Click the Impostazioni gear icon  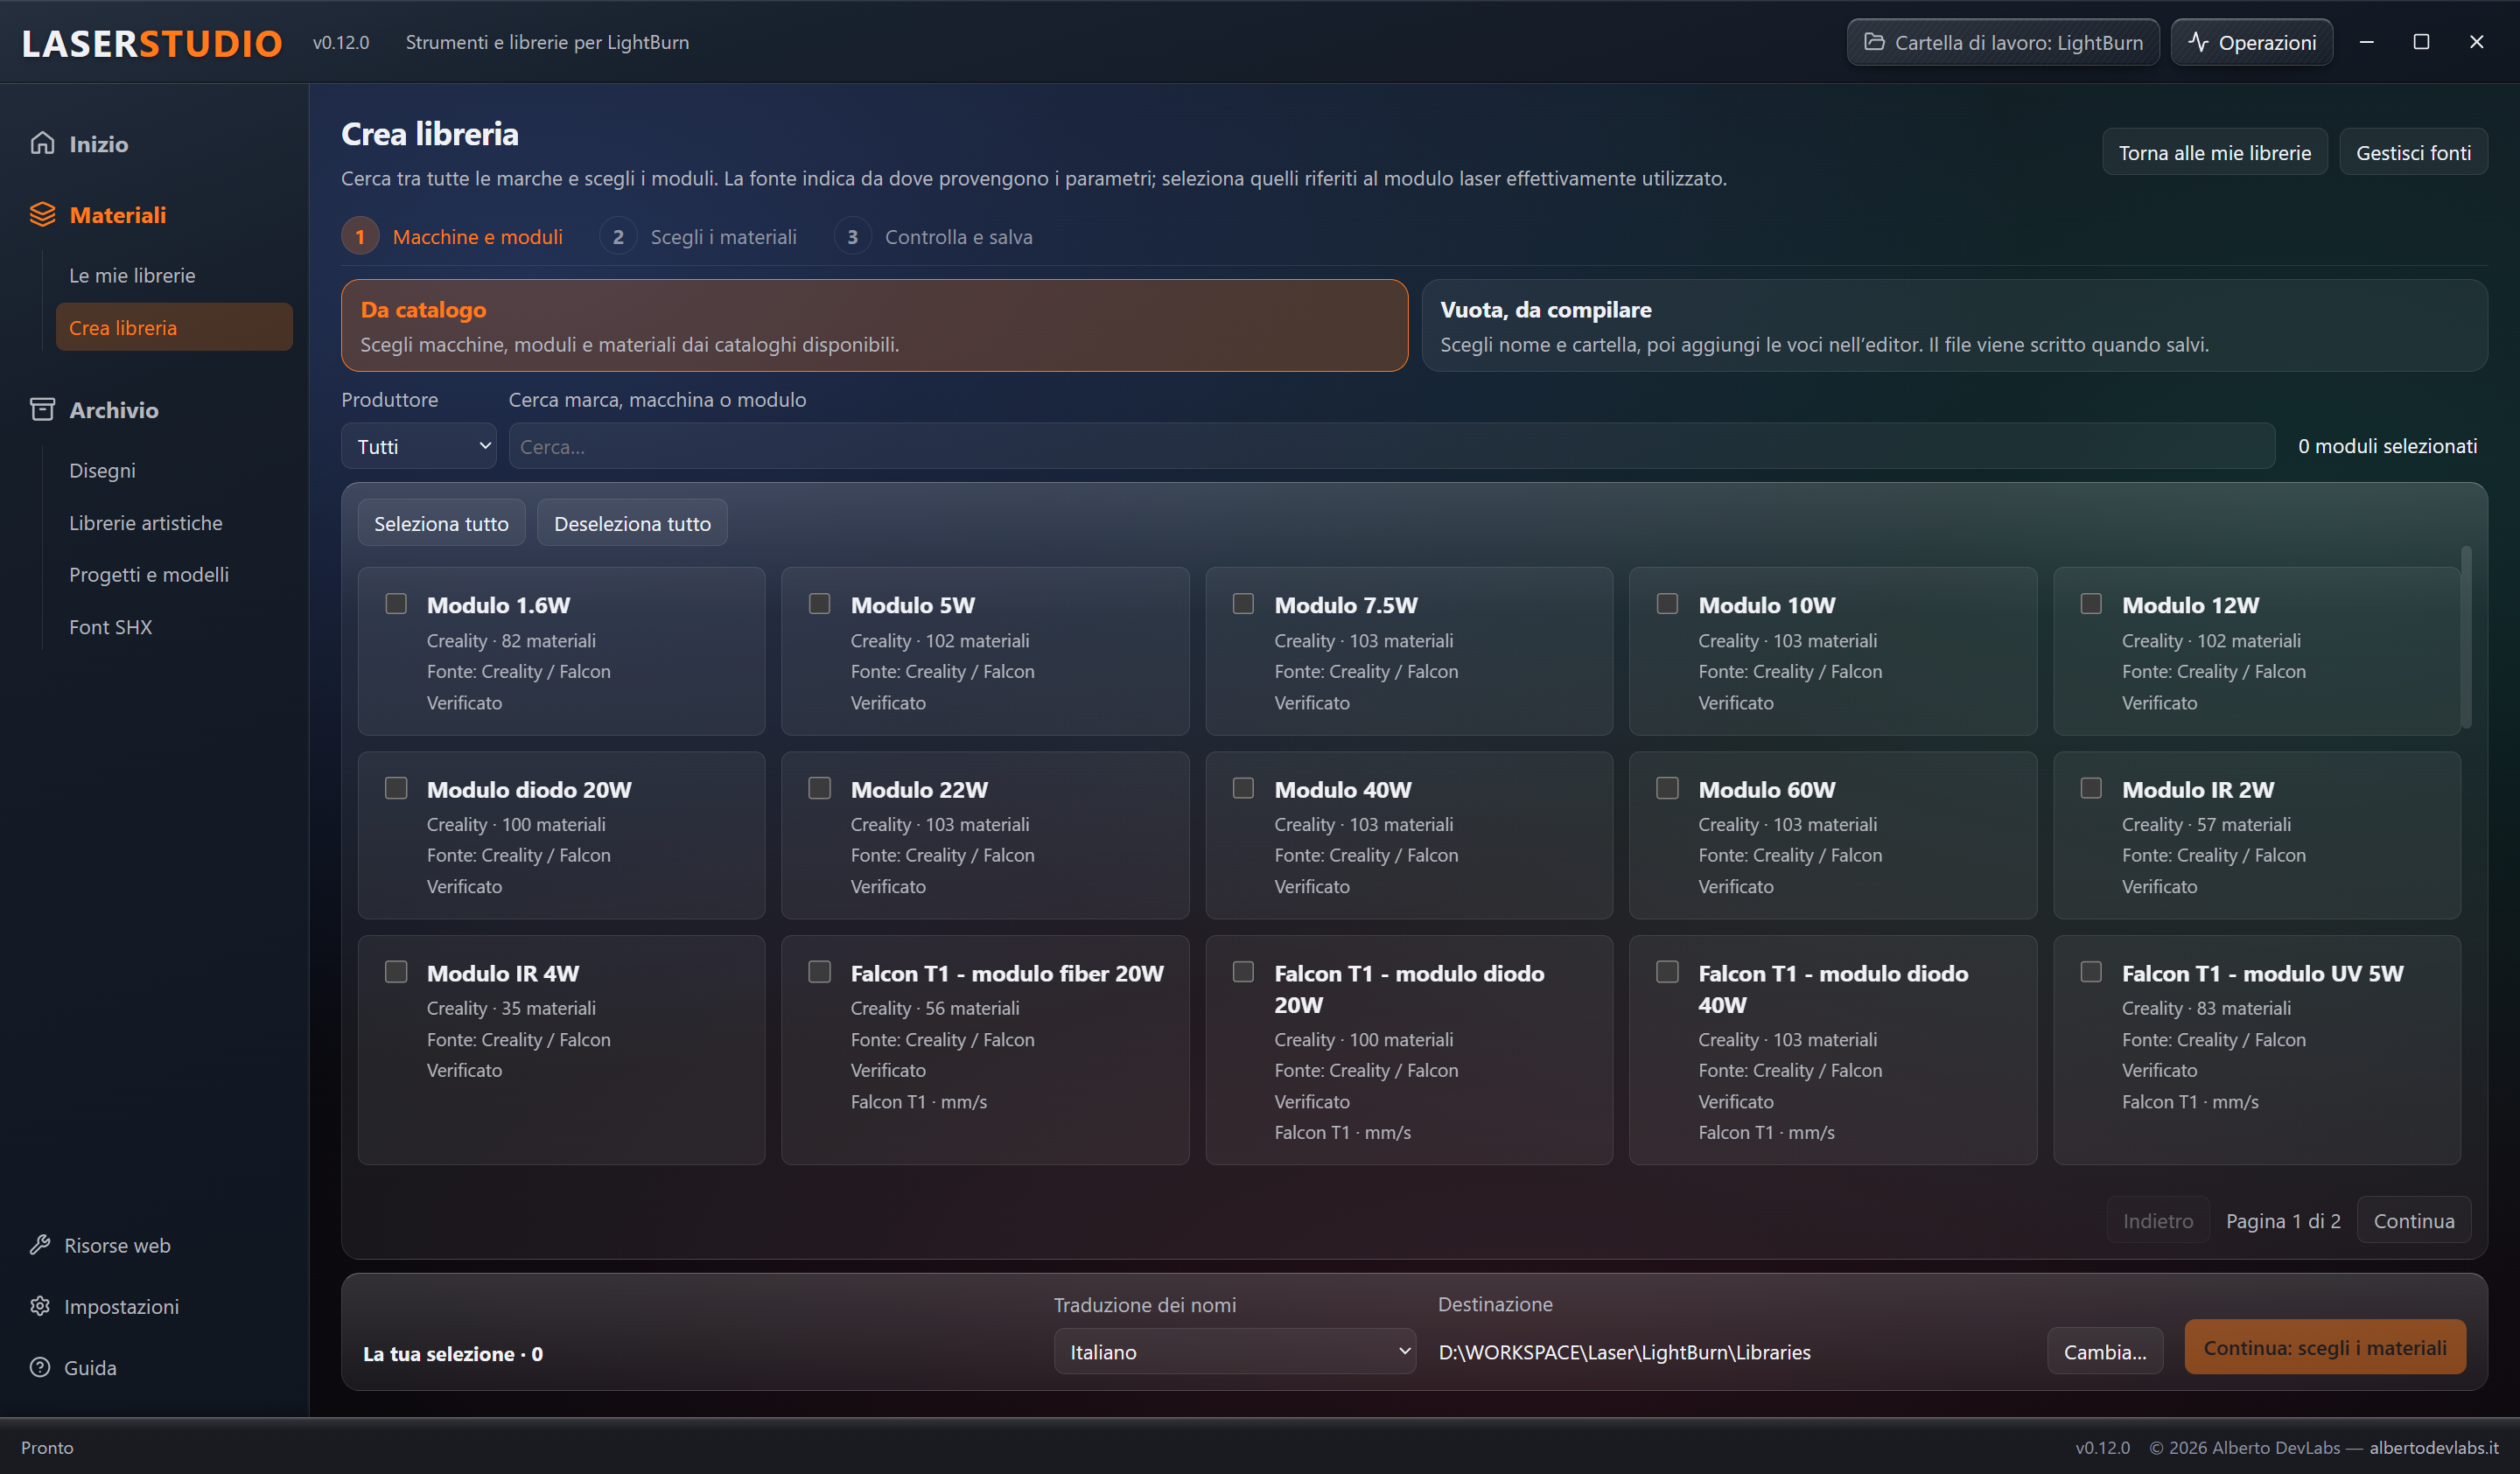[40, 1305]
